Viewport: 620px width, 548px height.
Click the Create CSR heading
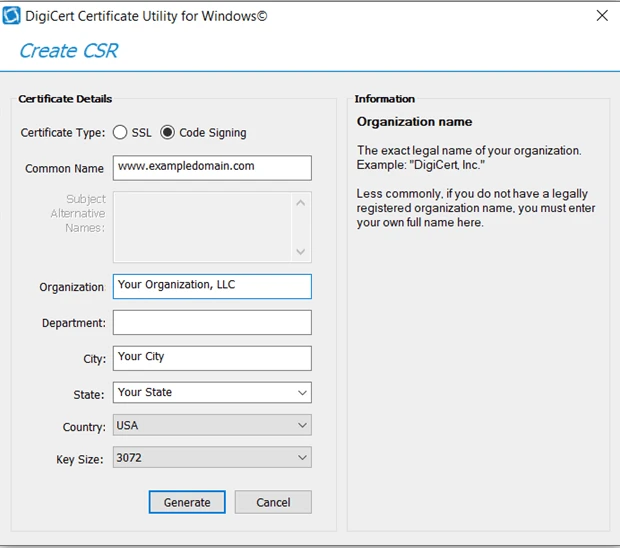pyautogui.click(x=68, y=51)
